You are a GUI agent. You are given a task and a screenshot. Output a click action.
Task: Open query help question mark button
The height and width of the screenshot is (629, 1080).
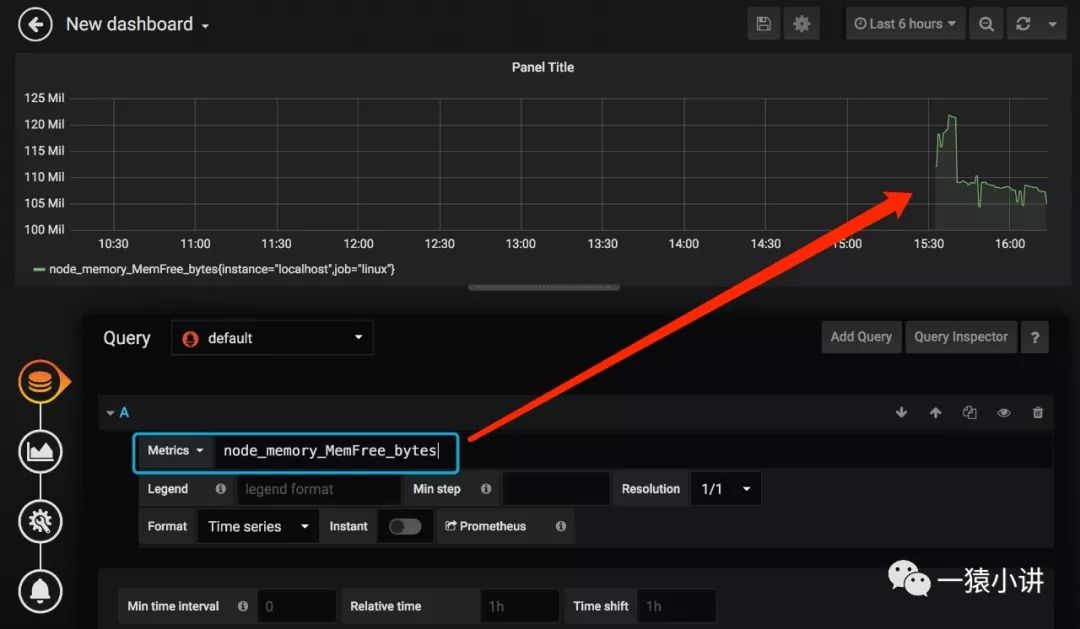[x=1035, y=338]
